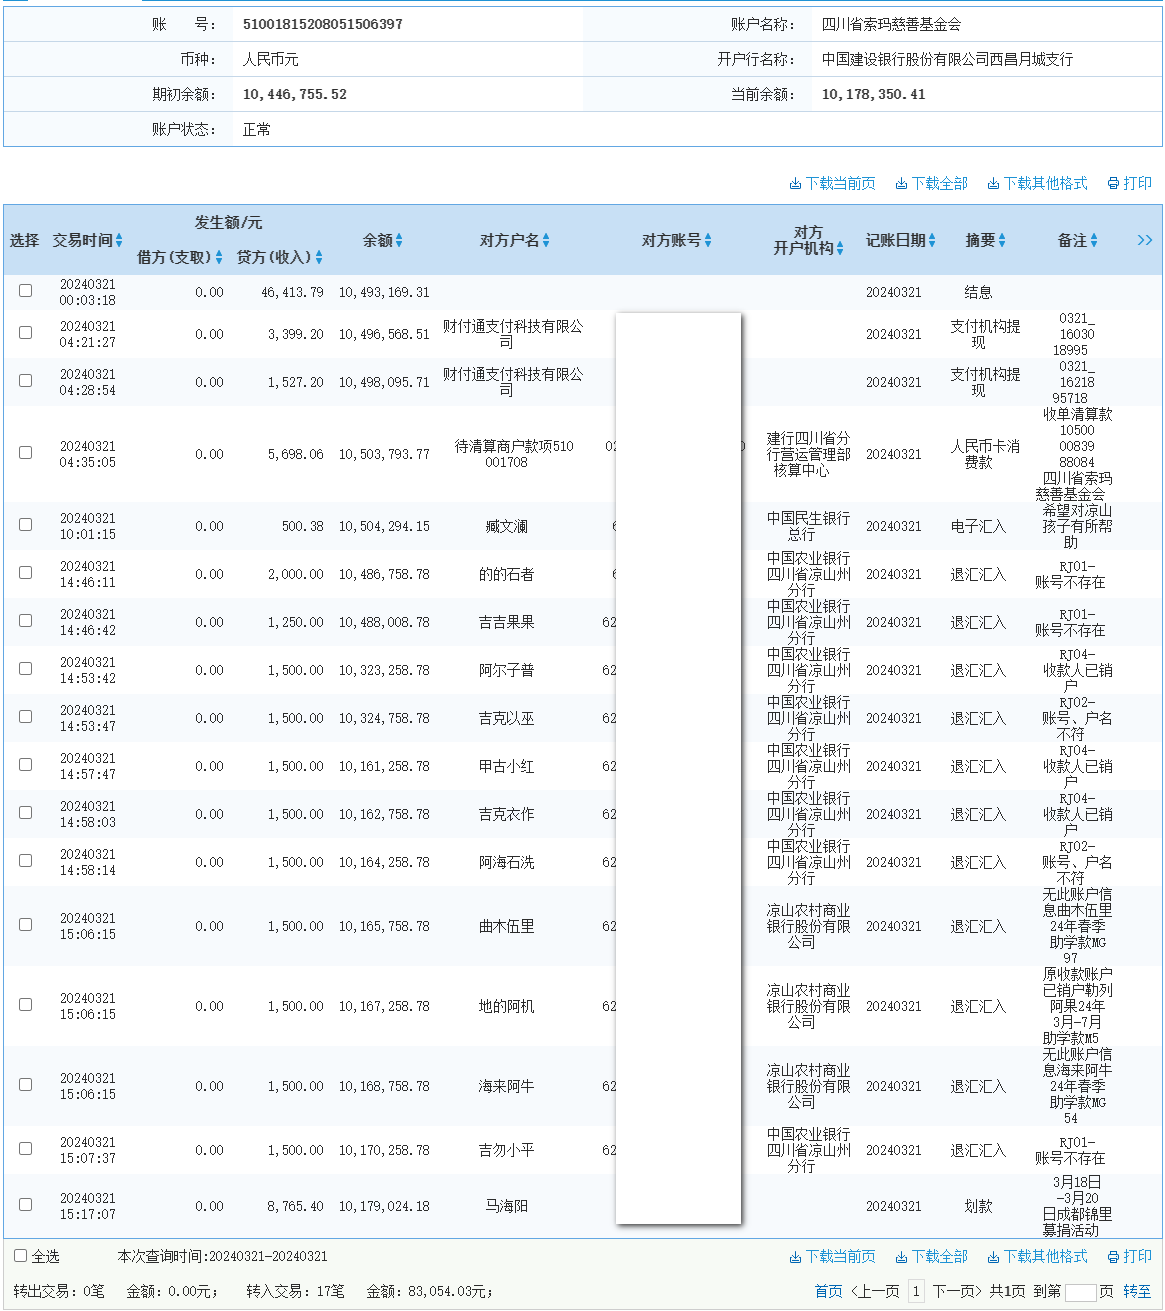Sort by 对方开户机构 arrows
This screenshot has height=1311, width=1165.
(840, 248)
